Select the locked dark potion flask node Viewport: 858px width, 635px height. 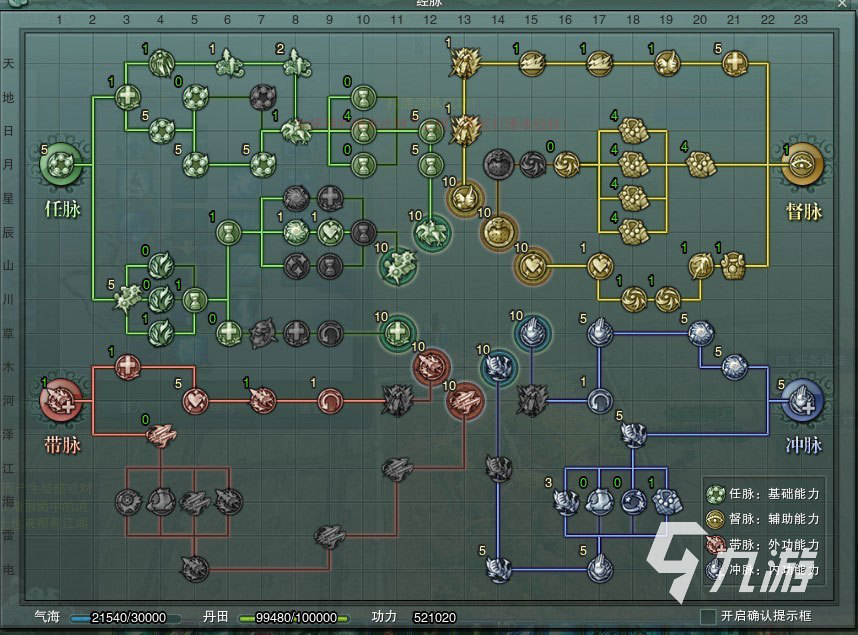pyautogui.click(x=498, y=164)
